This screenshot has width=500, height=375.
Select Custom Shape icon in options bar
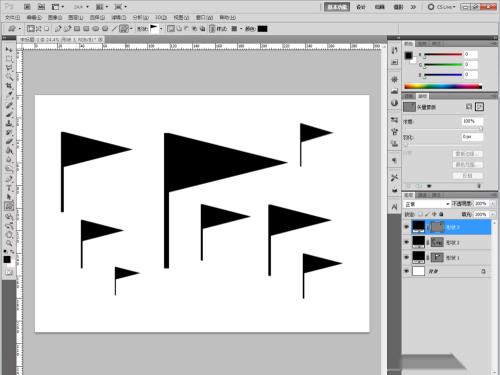pos(124,29)
